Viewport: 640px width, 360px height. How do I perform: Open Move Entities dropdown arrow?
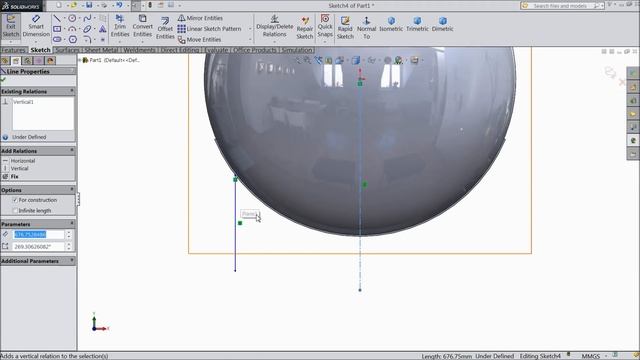250,40
